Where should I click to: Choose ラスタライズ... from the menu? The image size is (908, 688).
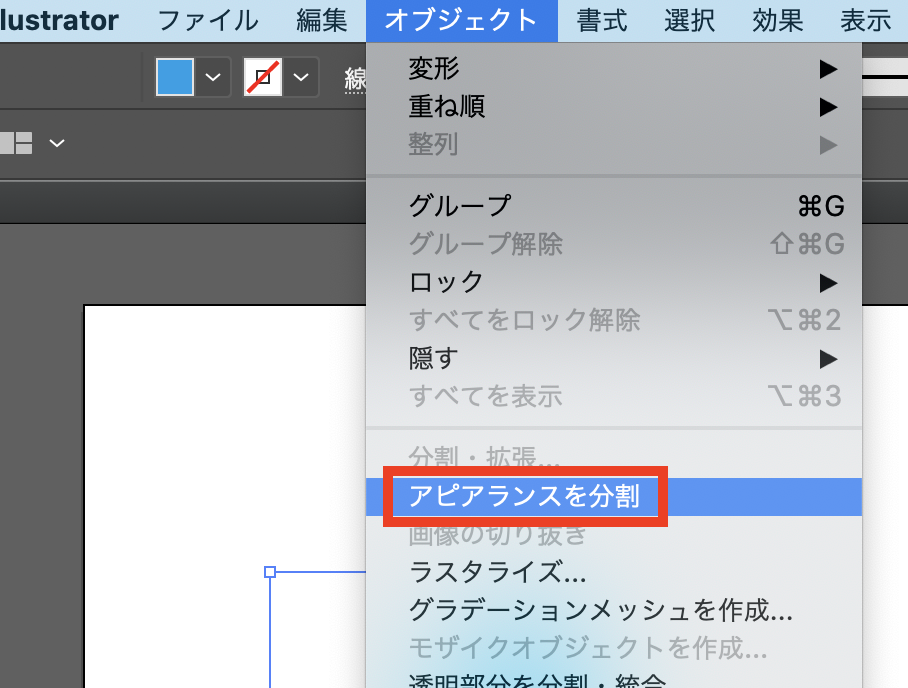point(497,572)
